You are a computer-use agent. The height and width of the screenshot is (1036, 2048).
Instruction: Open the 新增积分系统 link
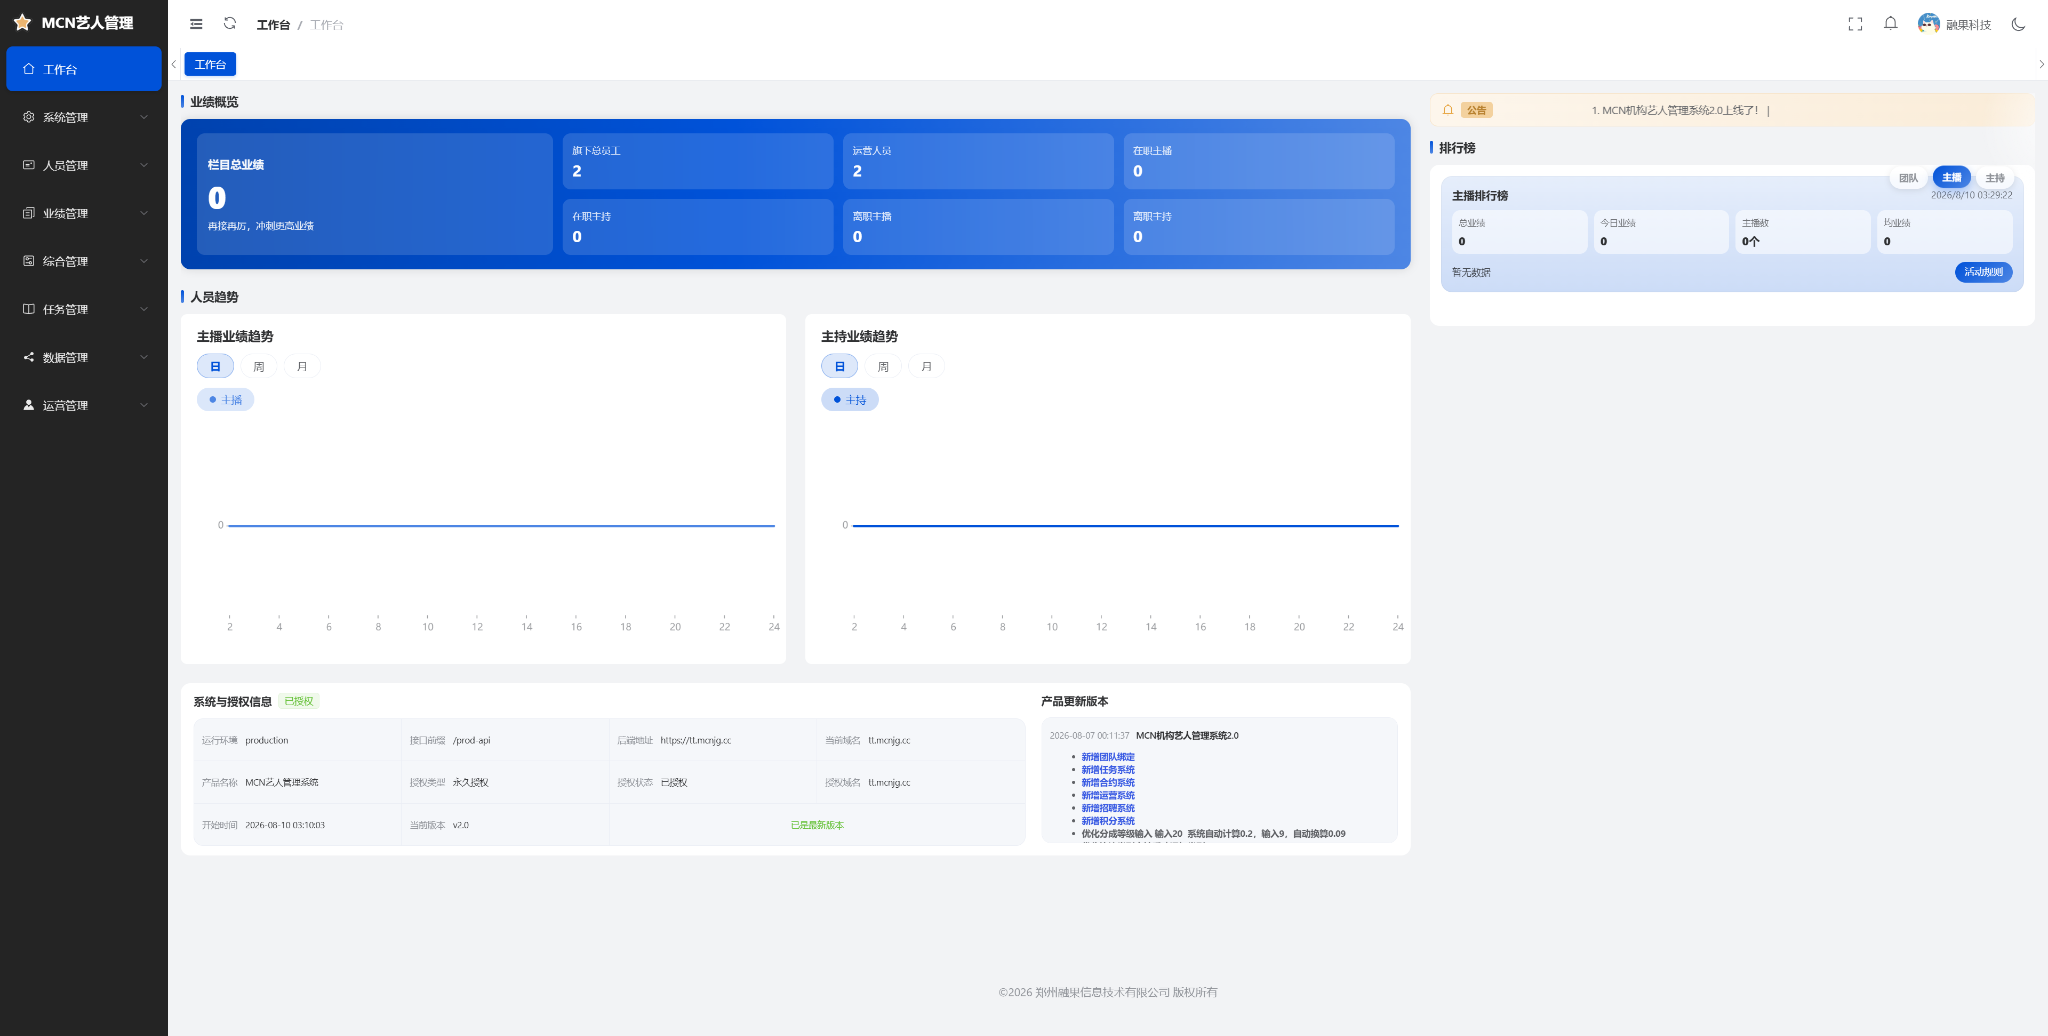click(x=1108, y=821)
